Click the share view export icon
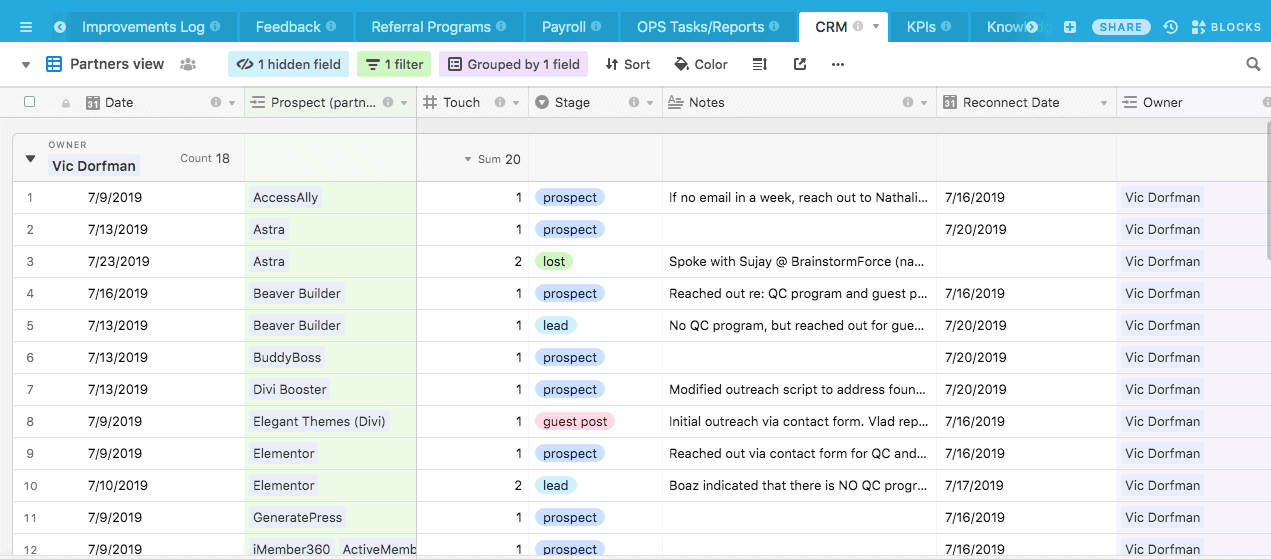 tap(800, 64)
